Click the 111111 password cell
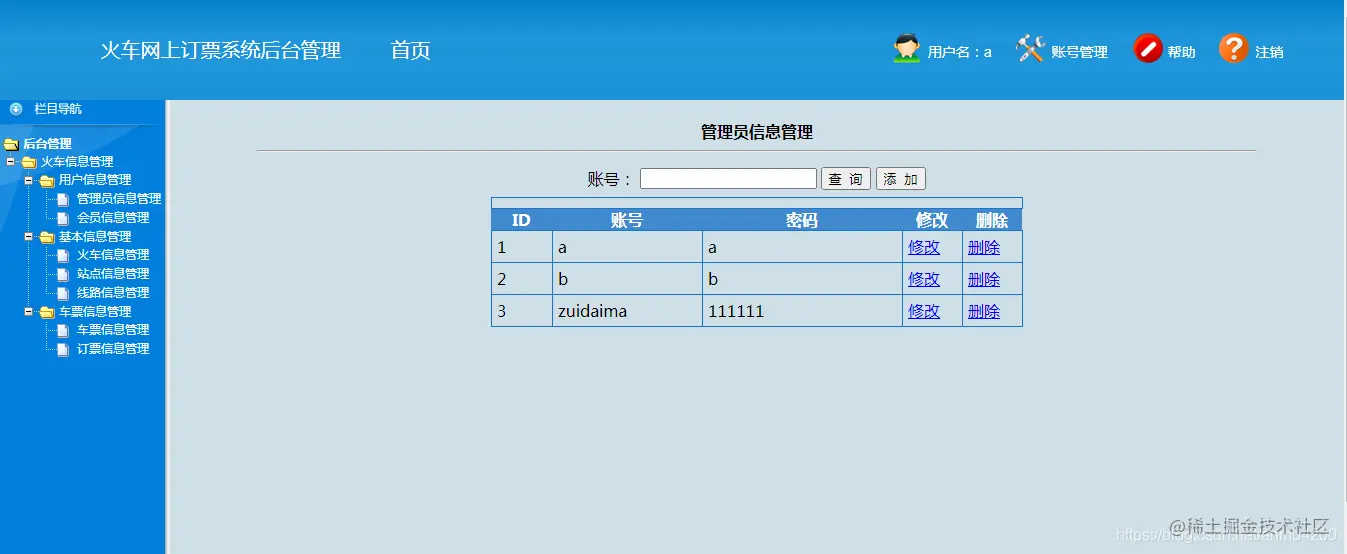 click(x=802, y=311)
